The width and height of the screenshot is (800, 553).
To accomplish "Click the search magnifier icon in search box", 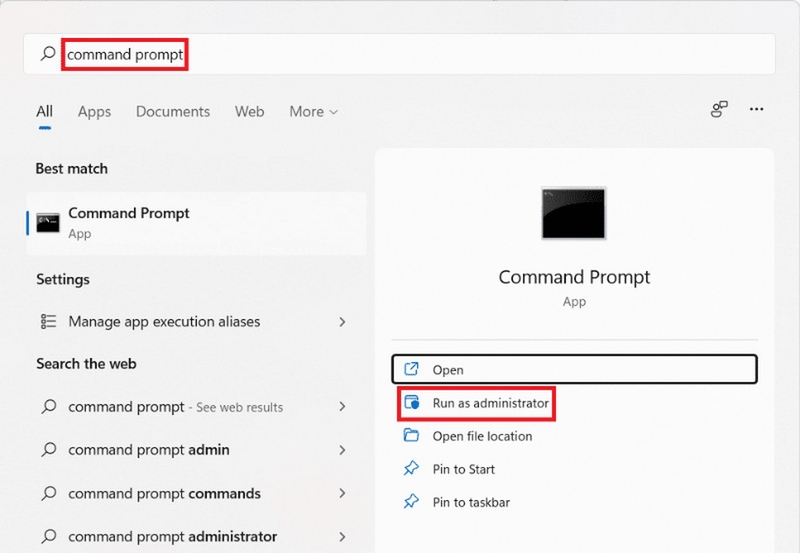I will (48, 53).
